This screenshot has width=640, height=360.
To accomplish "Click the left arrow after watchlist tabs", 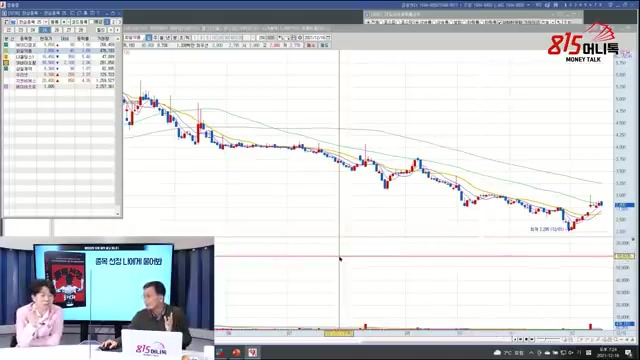I will (111, 30).
